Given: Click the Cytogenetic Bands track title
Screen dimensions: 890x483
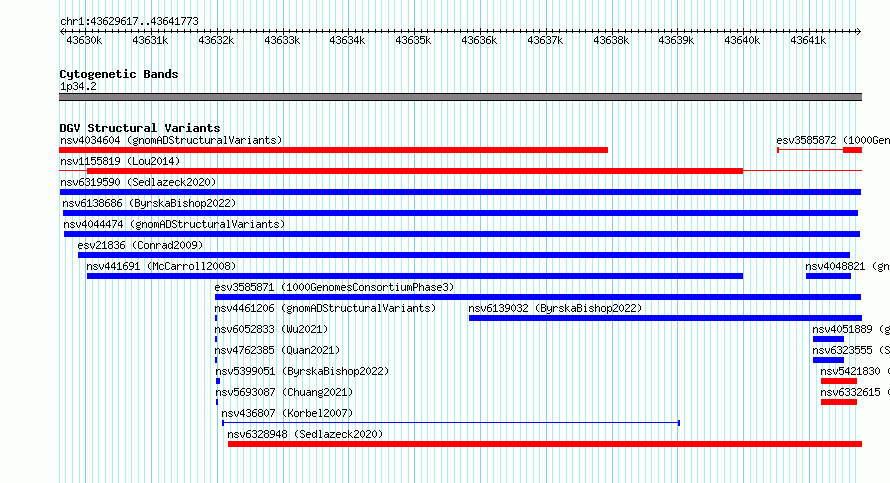Looking at the screenshot, I should [119, 74].
